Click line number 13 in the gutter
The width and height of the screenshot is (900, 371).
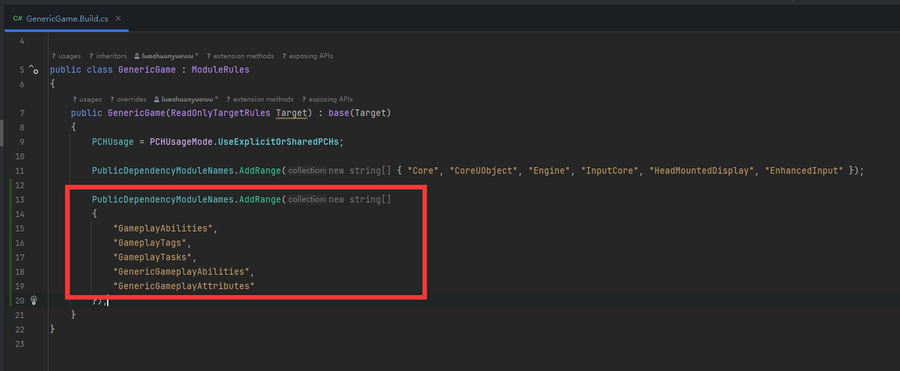(20, 199)
